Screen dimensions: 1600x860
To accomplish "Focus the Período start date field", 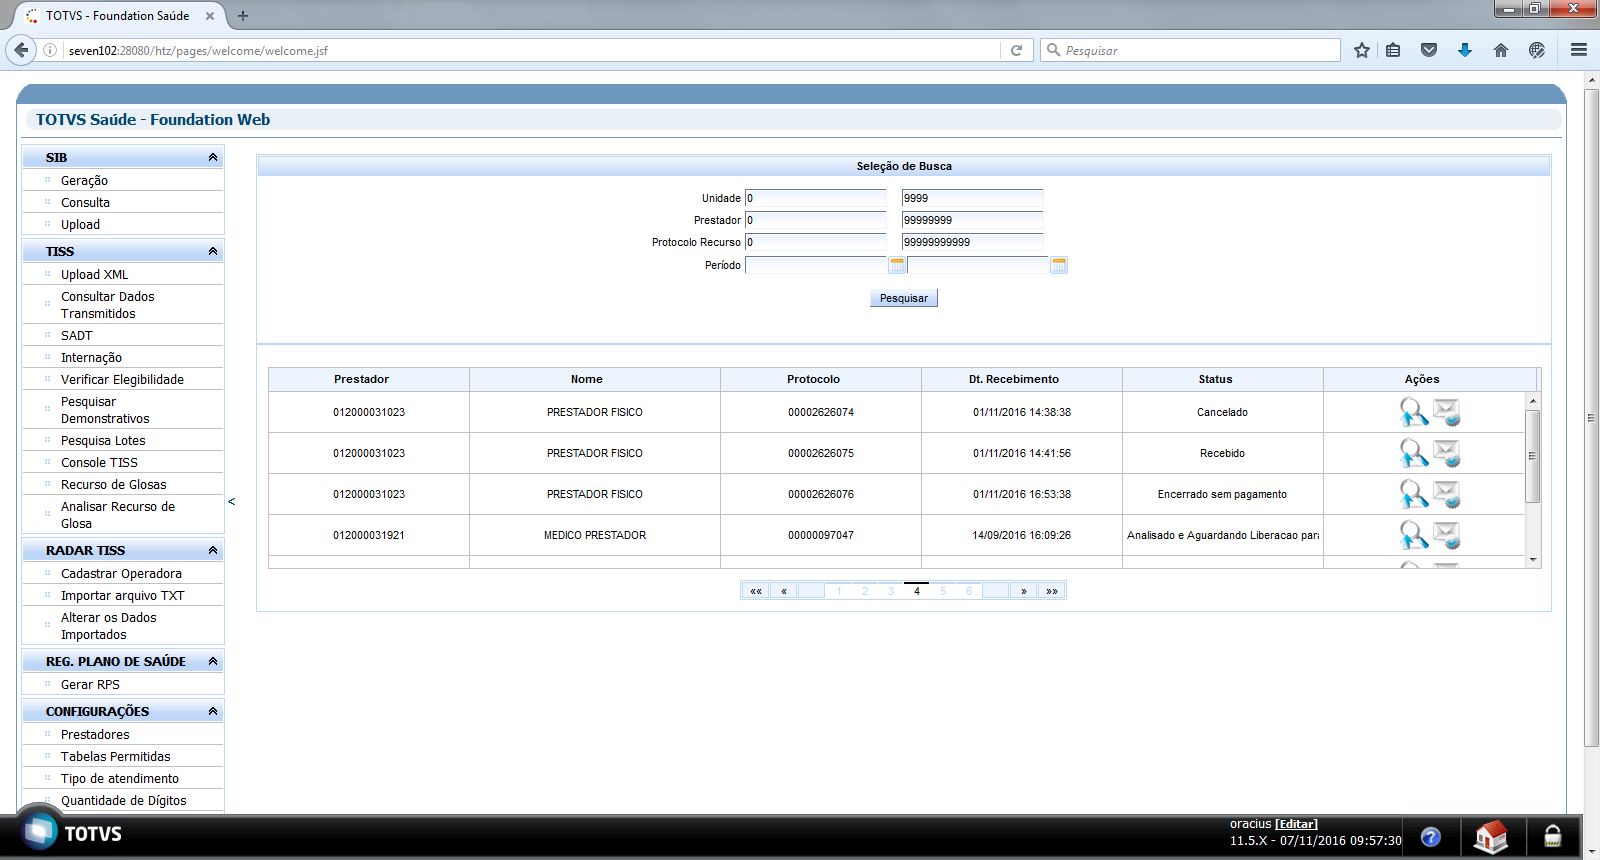I will click(816, 265).
